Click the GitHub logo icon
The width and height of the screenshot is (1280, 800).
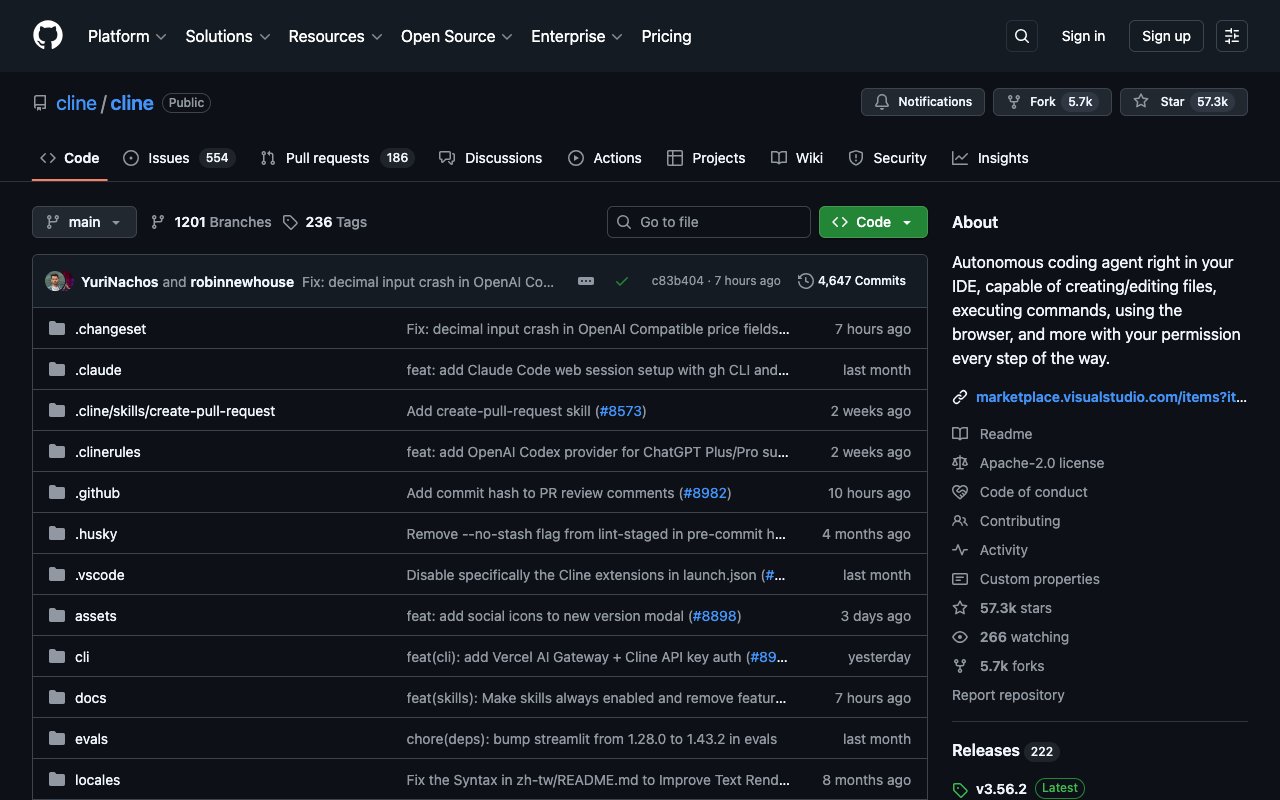coord(47,35)
